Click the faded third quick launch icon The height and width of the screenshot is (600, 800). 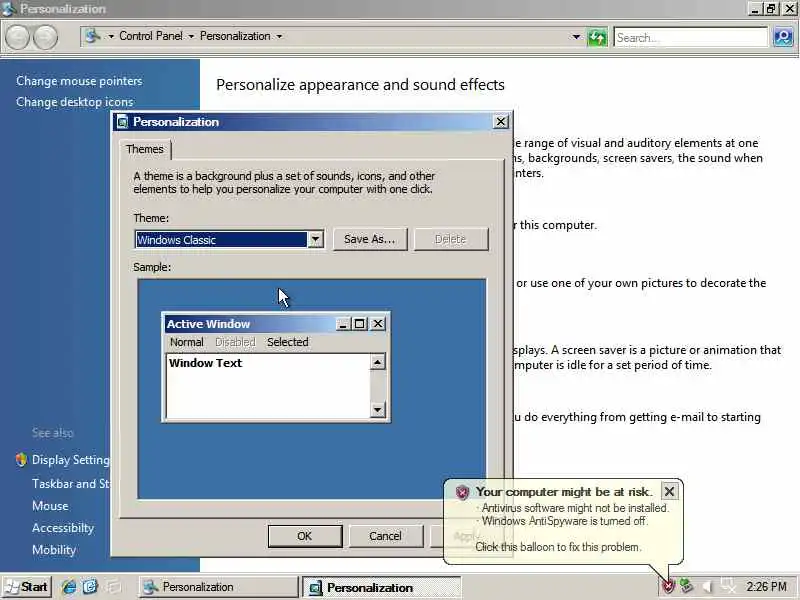coord(113,587)
